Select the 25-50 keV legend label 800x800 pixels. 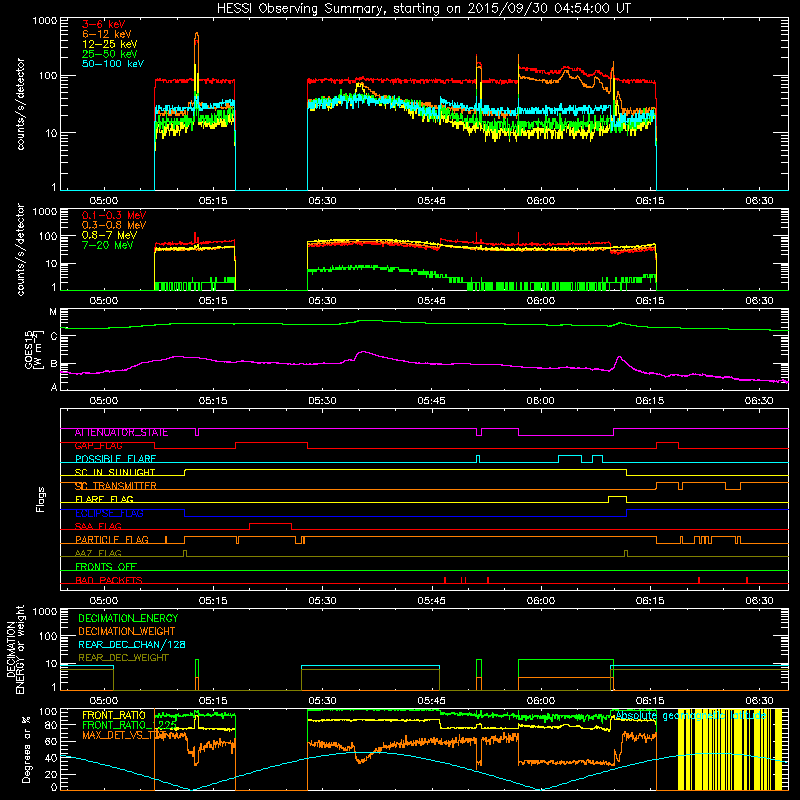(x=110, y=54)
